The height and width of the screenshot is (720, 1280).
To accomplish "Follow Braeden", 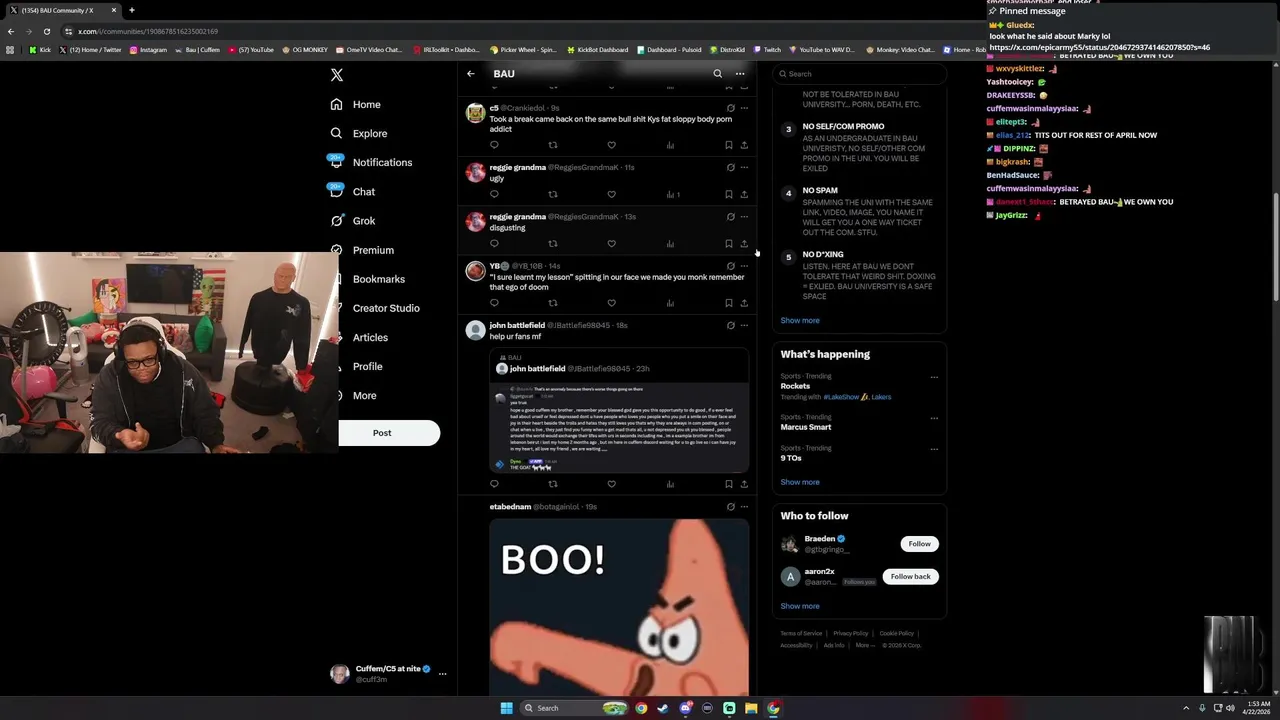I will [x=919, y=544].
